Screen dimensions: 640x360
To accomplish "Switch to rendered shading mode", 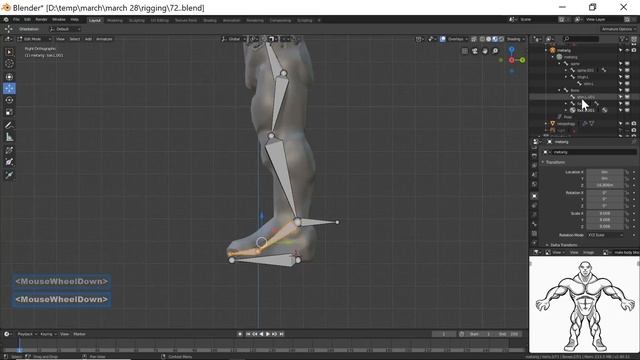I will point(501,39).
